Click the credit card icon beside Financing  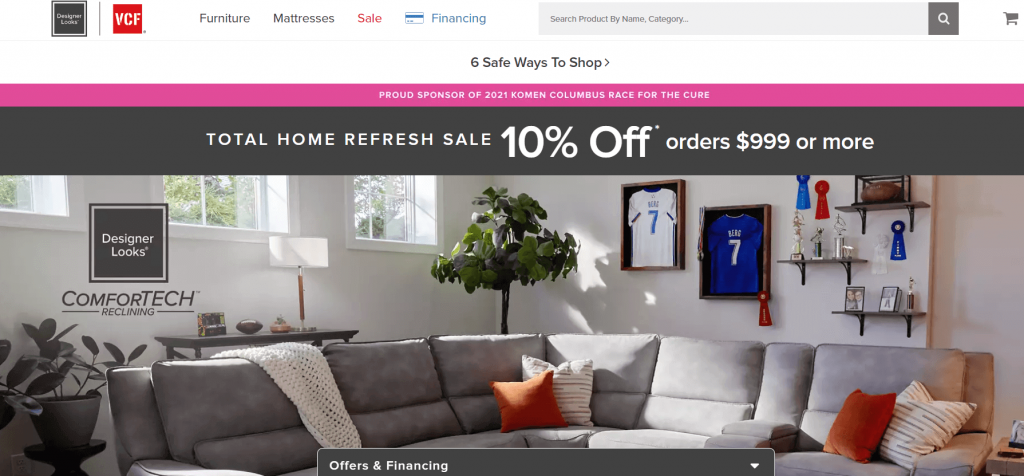(x=414, y=18)
